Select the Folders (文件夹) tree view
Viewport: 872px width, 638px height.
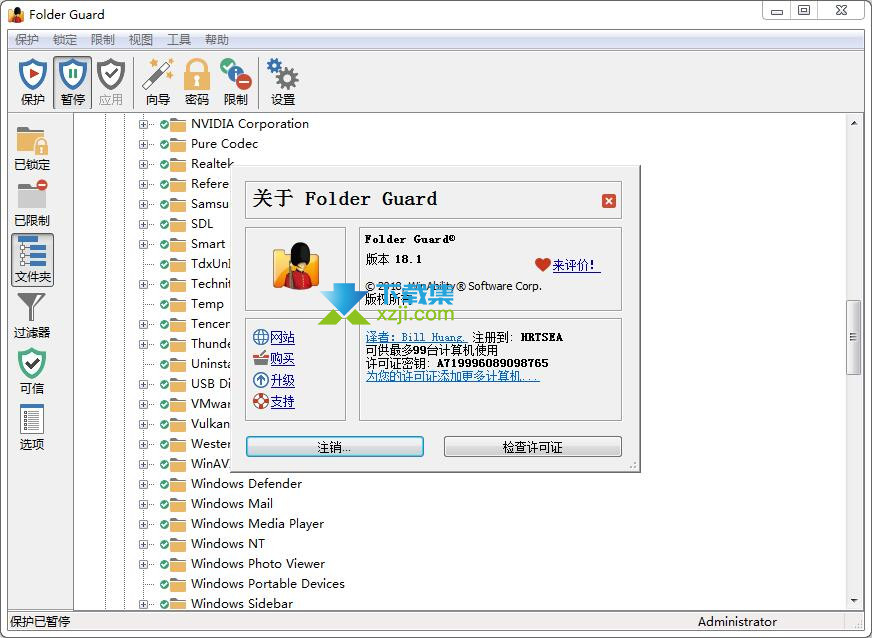click(x=32, y=260)
